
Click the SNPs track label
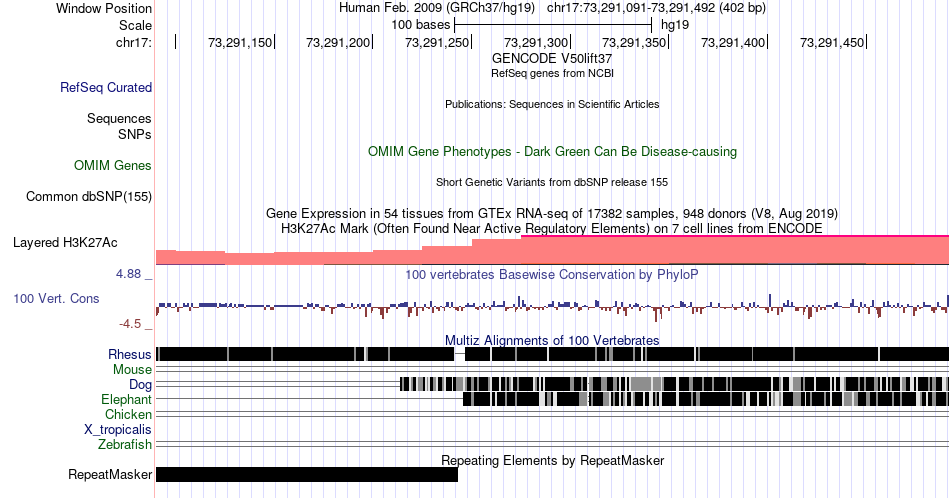135,134
